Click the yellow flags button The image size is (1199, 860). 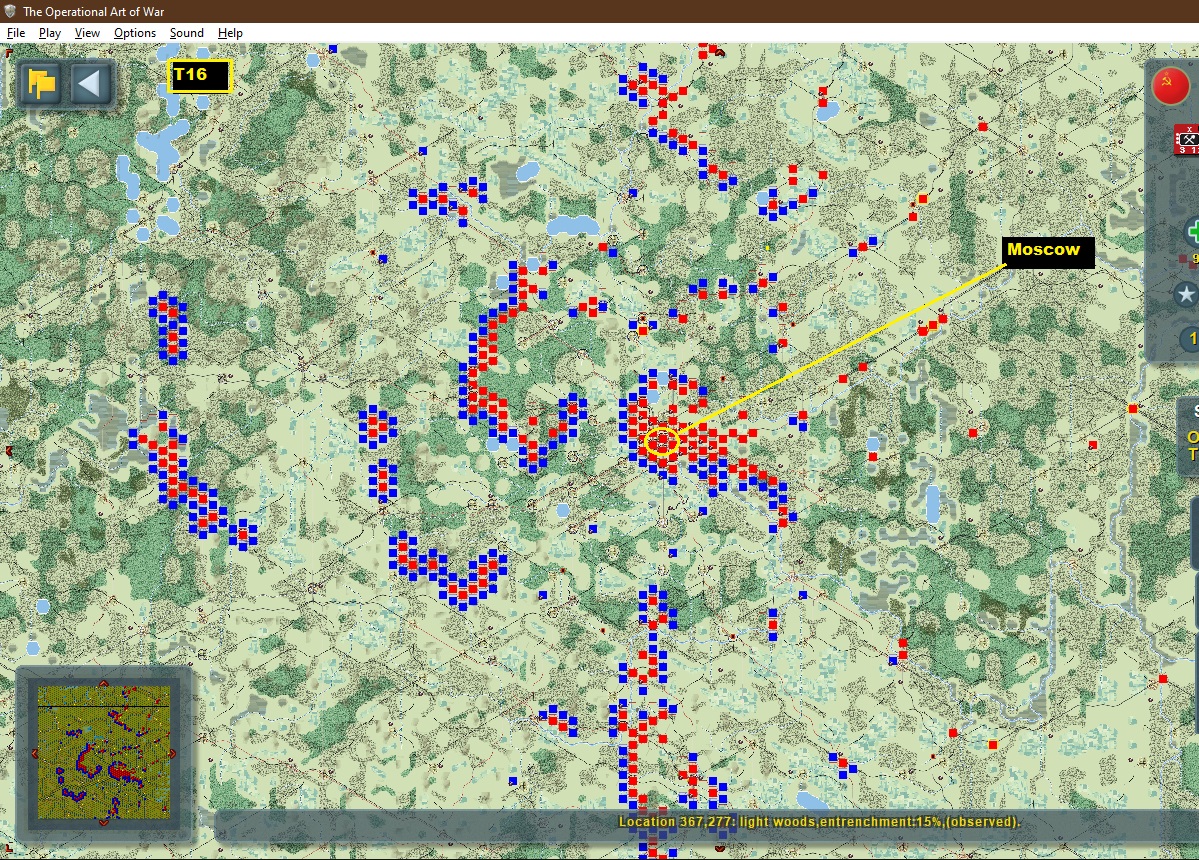point(41,83)
